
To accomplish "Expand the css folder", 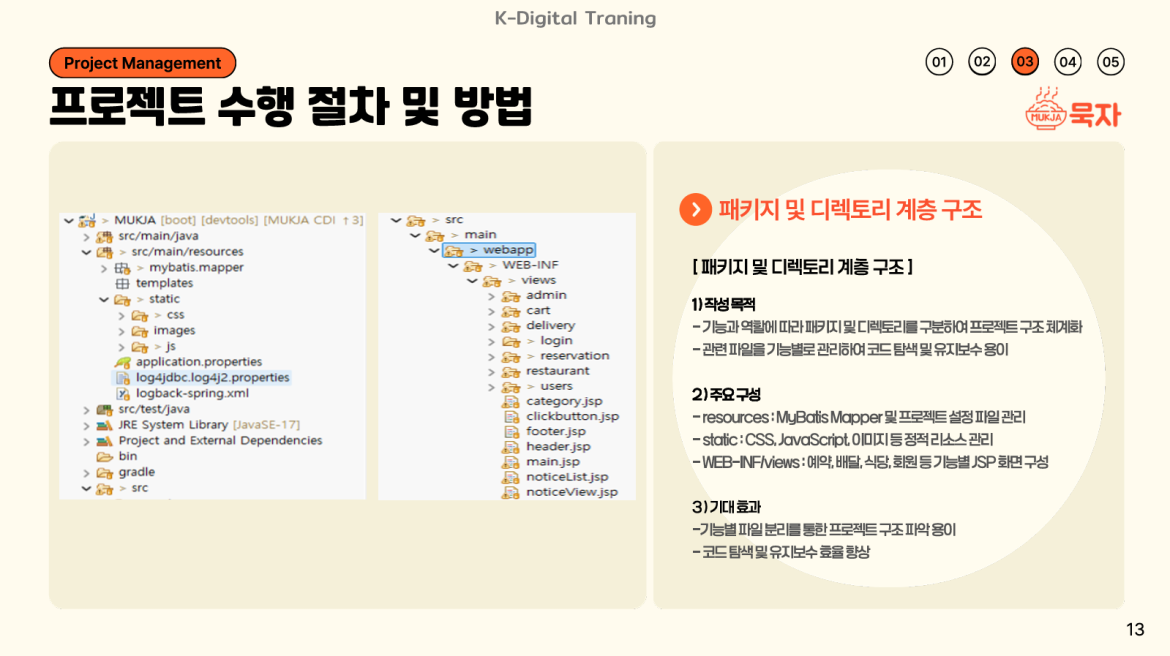I will pyautogui.click(x=122, y=316).
